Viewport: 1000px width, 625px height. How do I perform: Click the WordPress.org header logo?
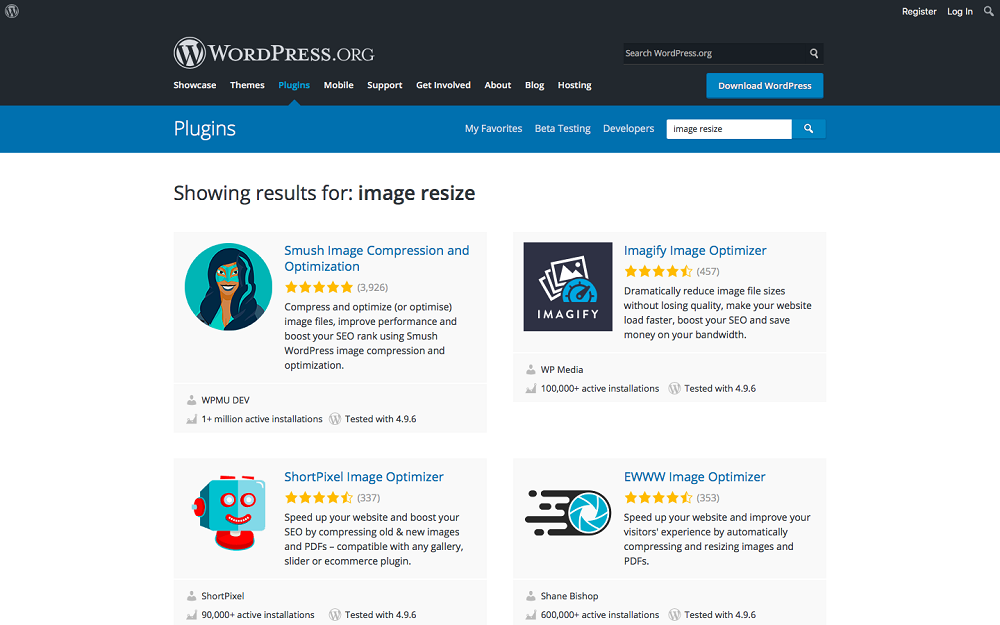[x=273, y=53]
